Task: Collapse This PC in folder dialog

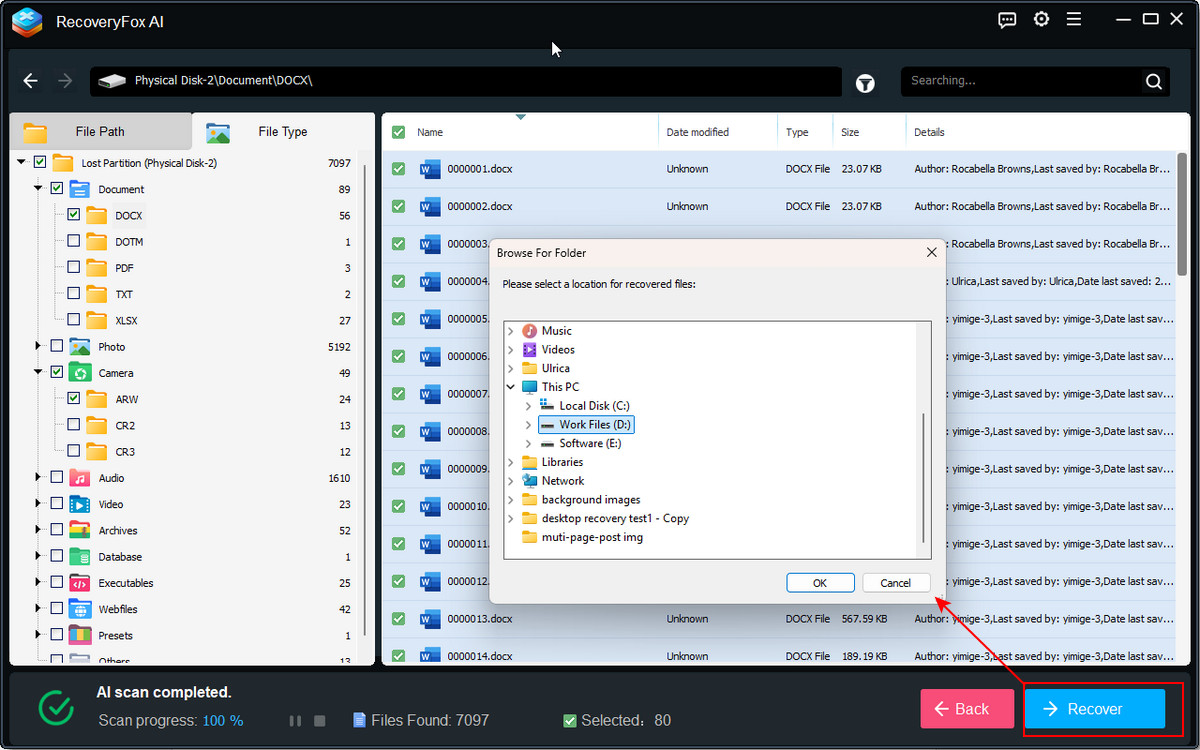Action: [x=511, y=387]
